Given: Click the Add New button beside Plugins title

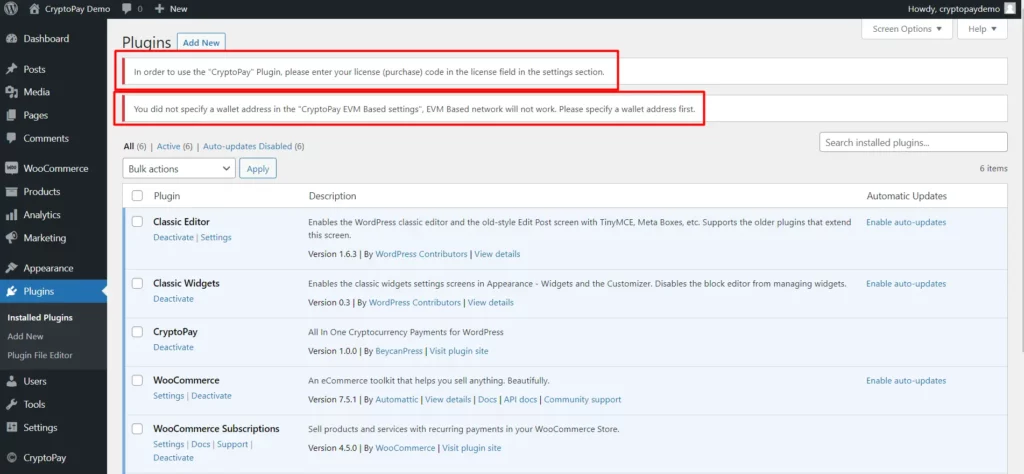Looking at the screenshot, I should pyautogui.click(x=201, y=42).
